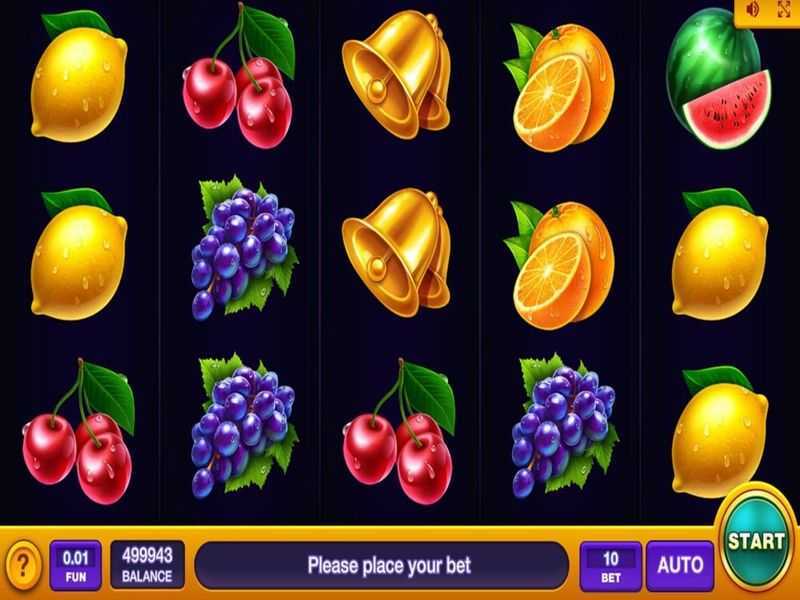This screenshot has width=800, height=600.
Task: Click the 499943 BALANCE display
Action: (x=147, y=565)
